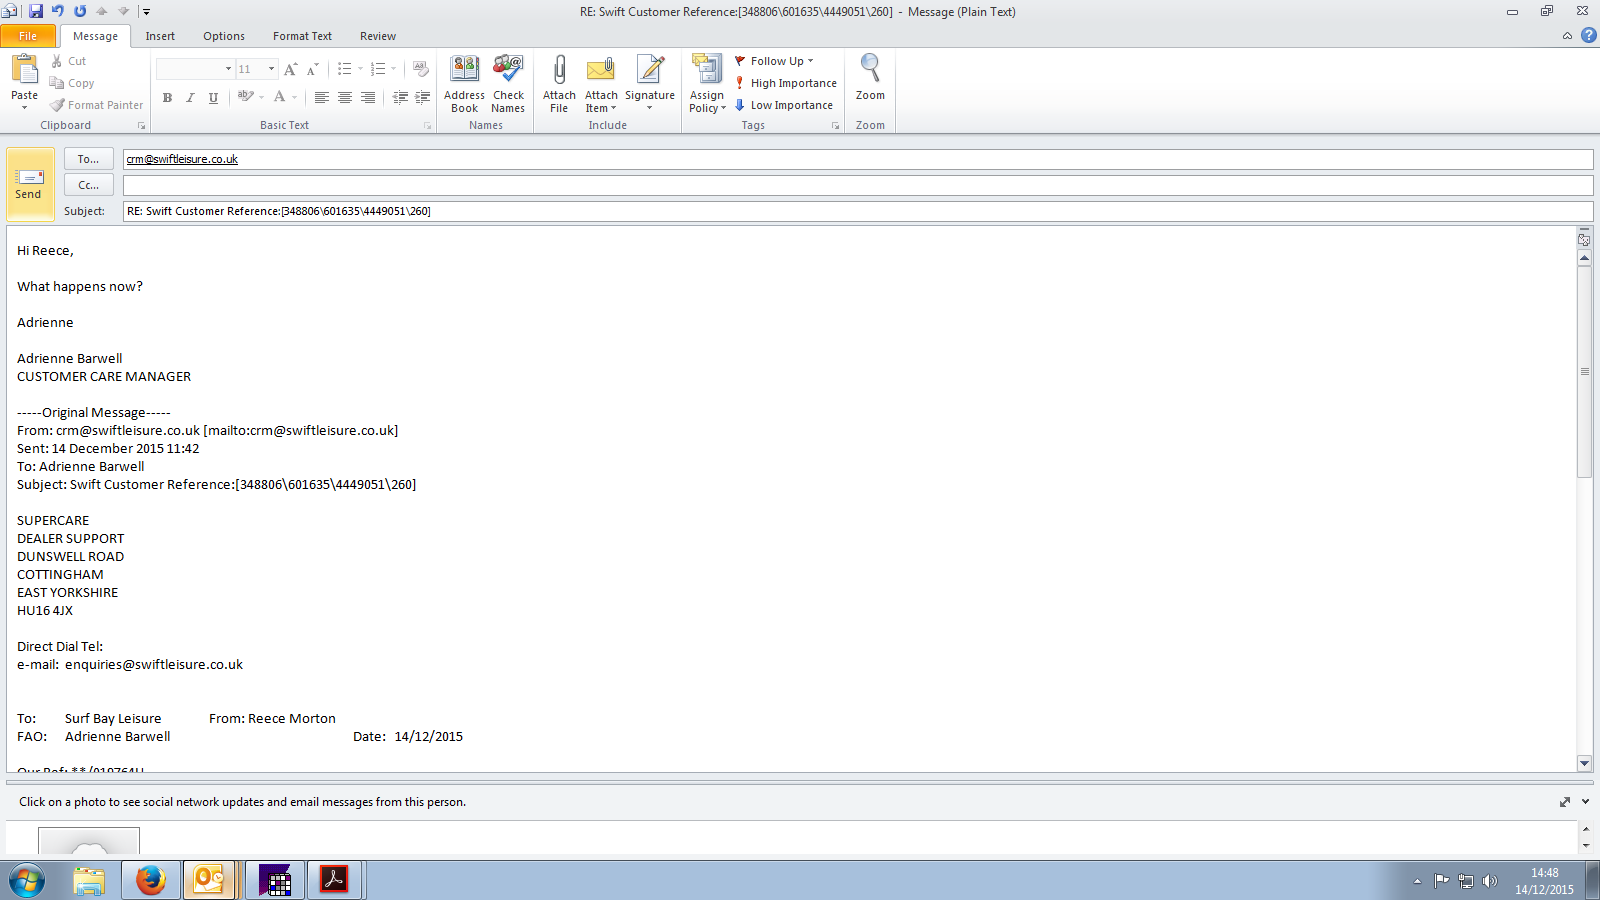
Task: Click the Shrink Font icon
Action: pyautogui.click(x=312, y=69)
